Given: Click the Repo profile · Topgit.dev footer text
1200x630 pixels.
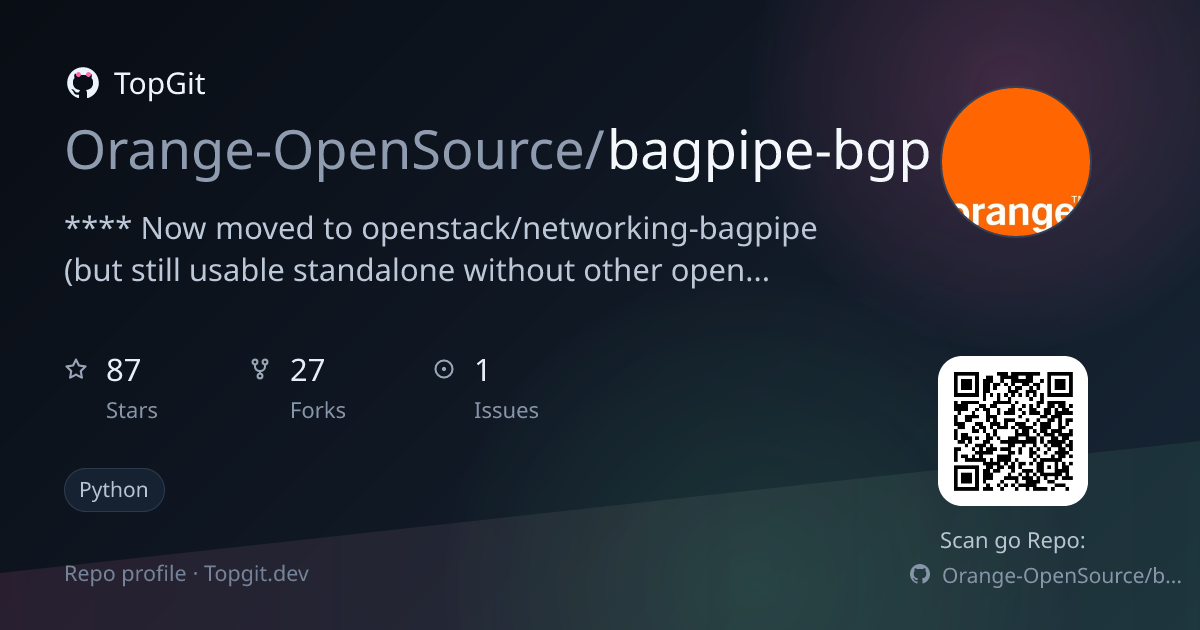Looking at the screenshot, I should 187,574.
